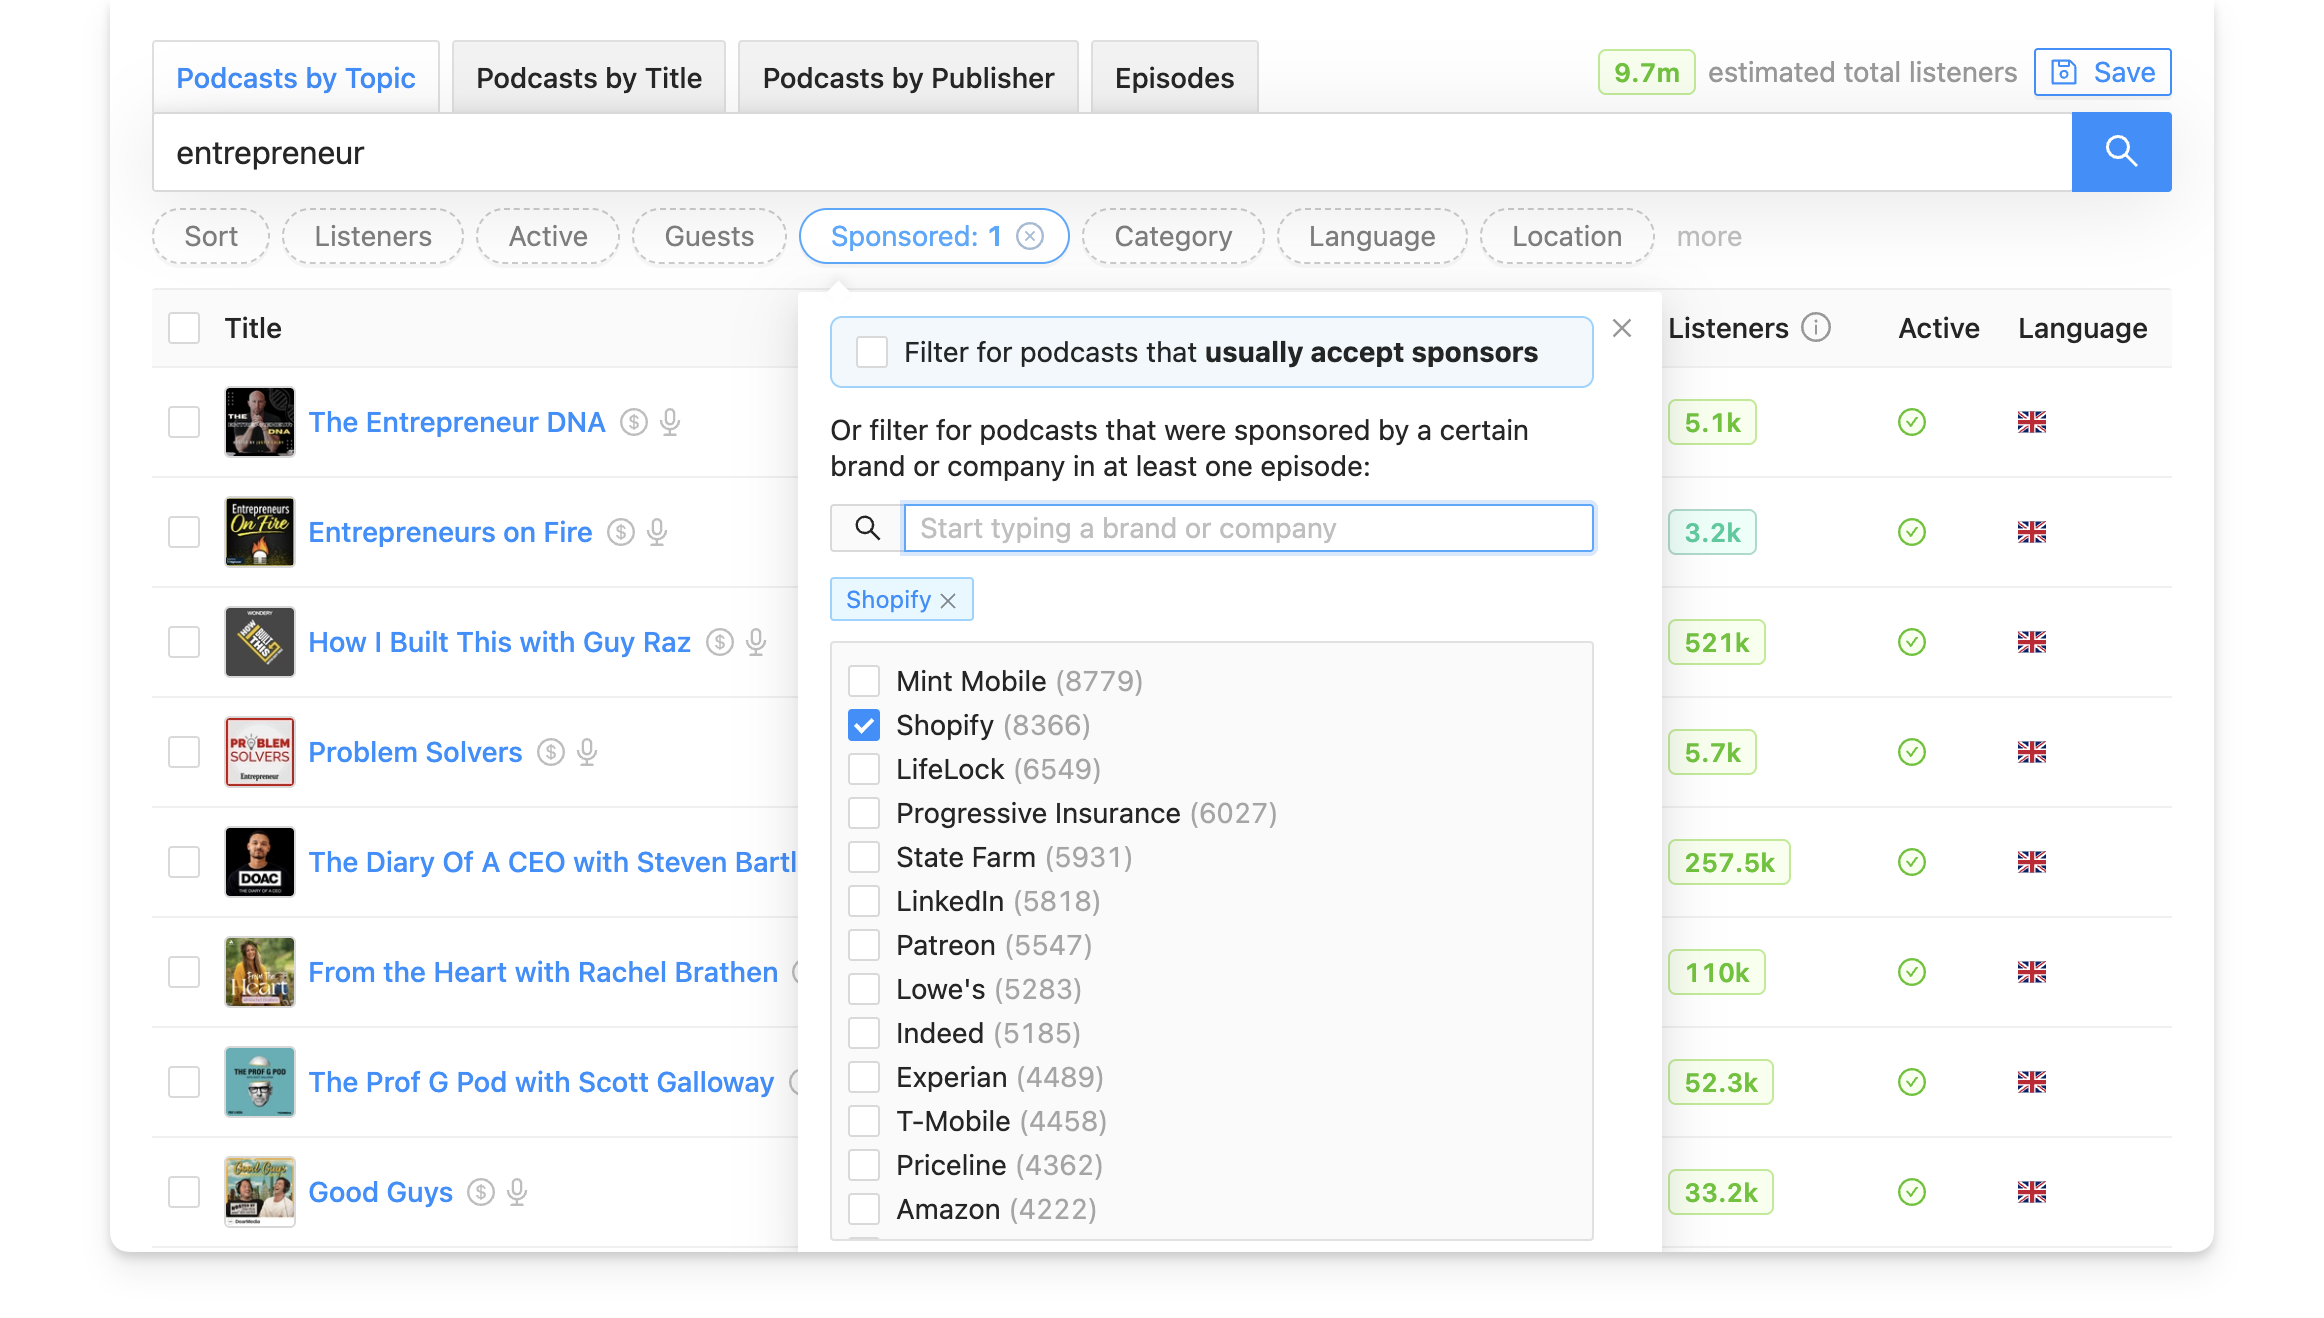
Task: Click the UK flag in Good Guys row
Action: tap(2032, 1192)
